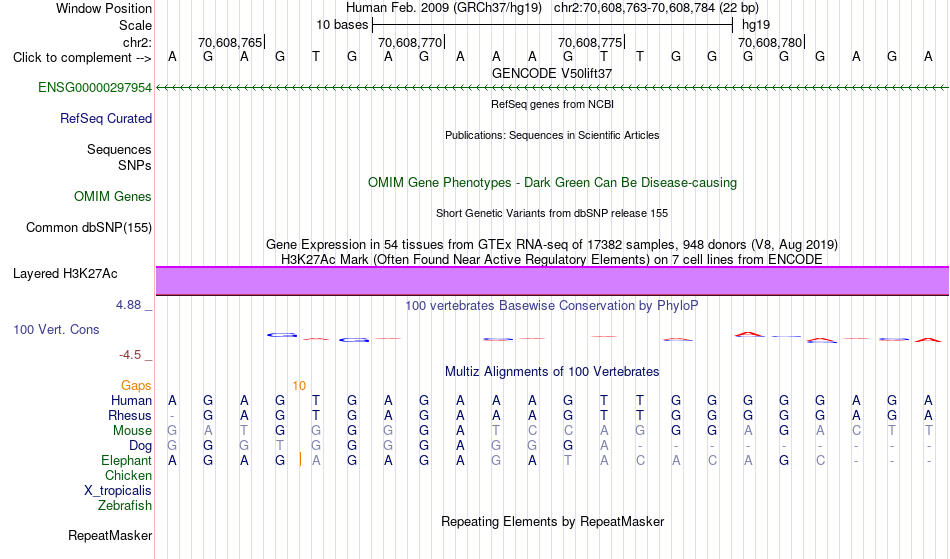Click the Chicken species label
This screenshot has height=559, width=950.
128,475
